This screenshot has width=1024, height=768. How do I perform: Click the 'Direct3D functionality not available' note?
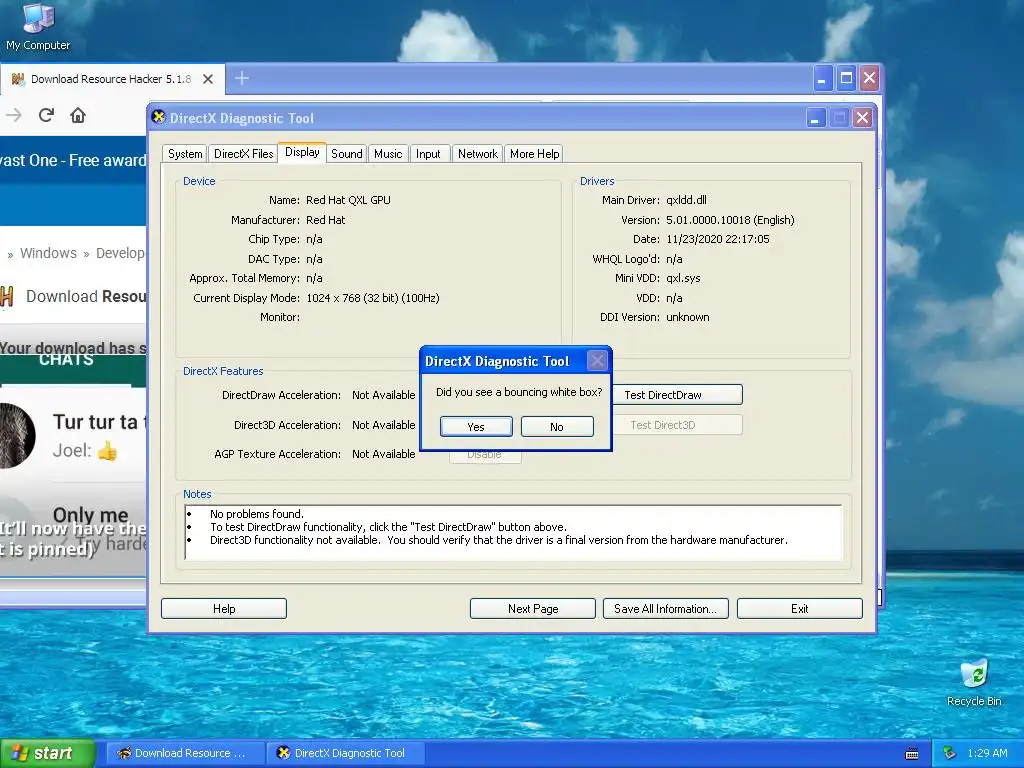coord(499,540)
